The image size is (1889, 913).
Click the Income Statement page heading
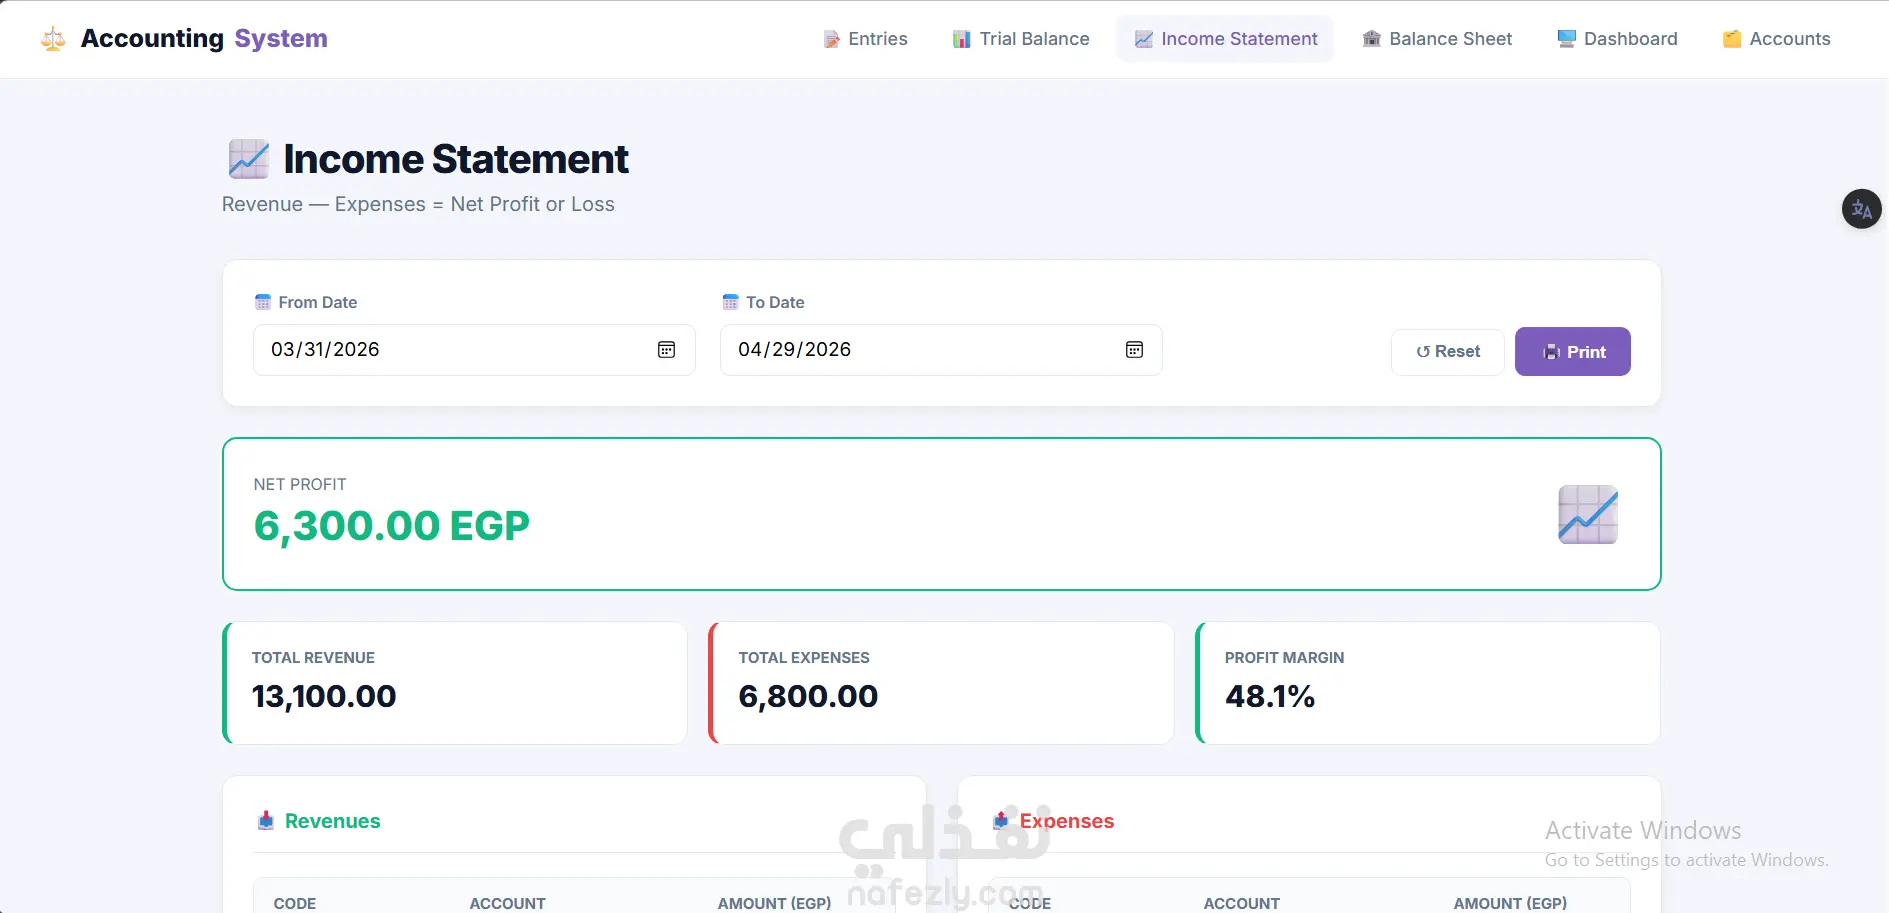456,159
